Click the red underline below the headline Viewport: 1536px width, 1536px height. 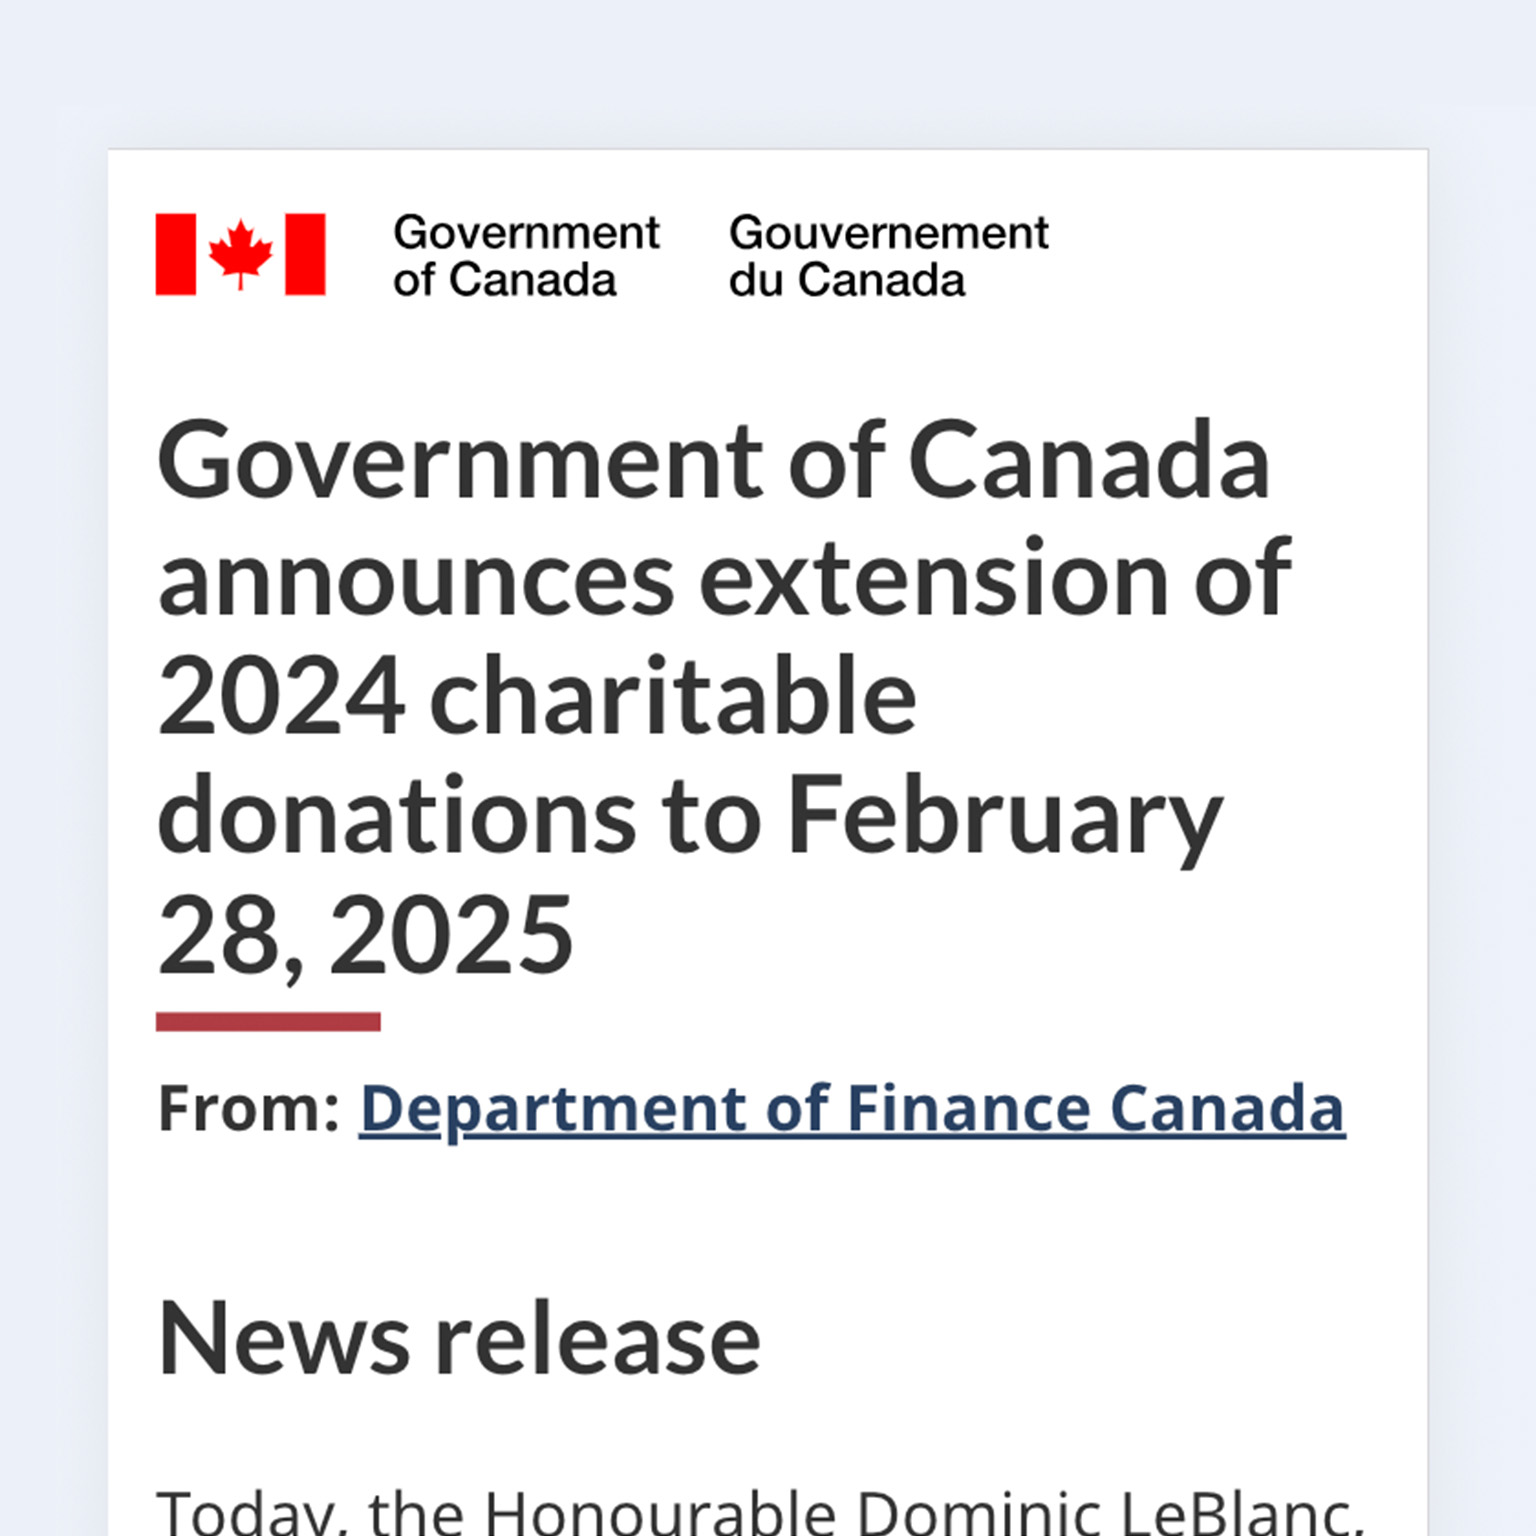tap(270, 1022)
